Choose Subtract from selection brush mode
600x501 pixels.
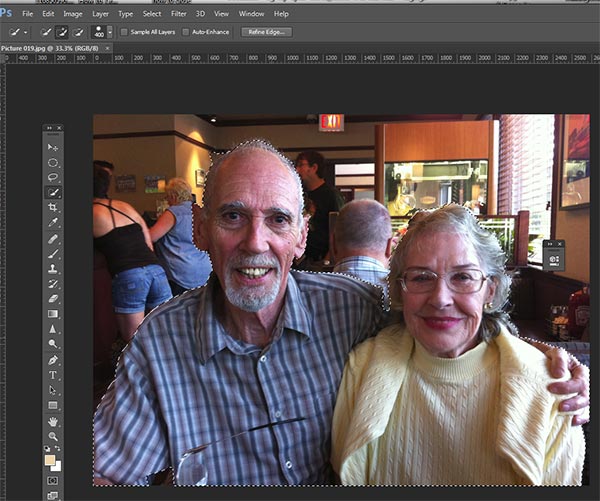pos(78,32)
